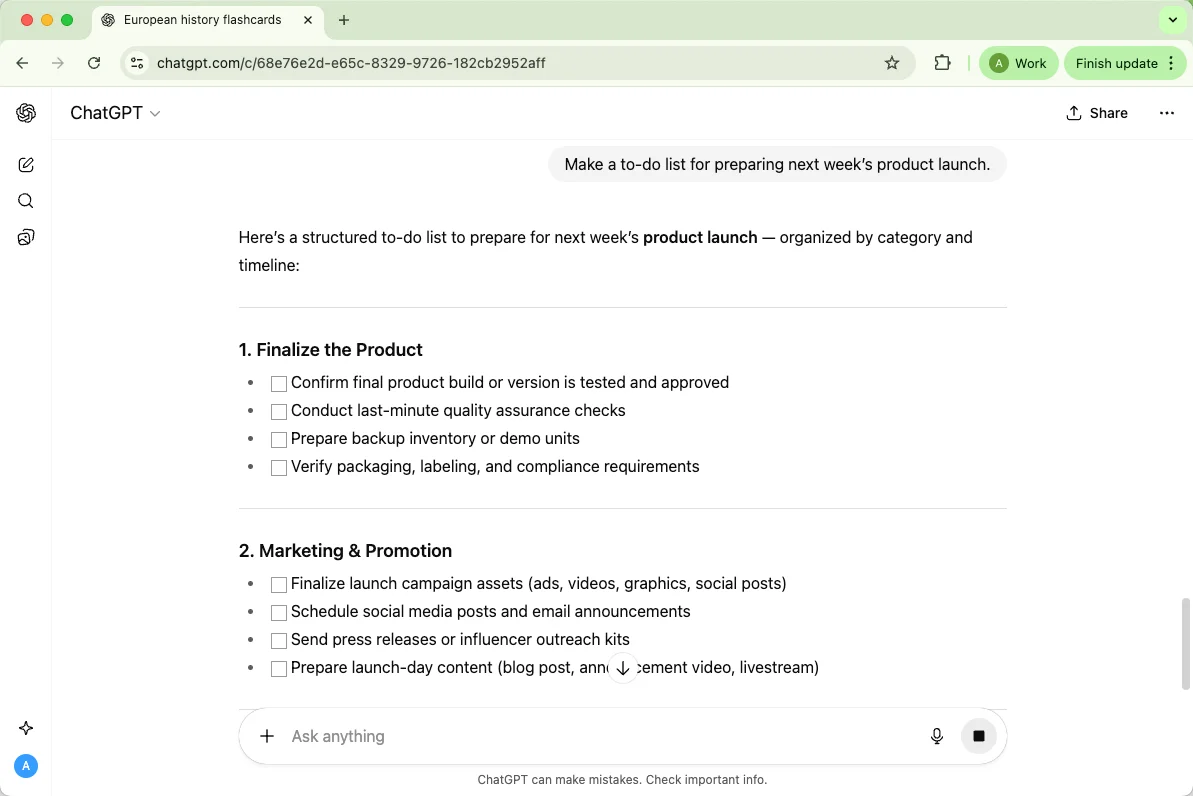
Task: Check 'Confirm final product build' checkbox
Action: tap(279, 383)
